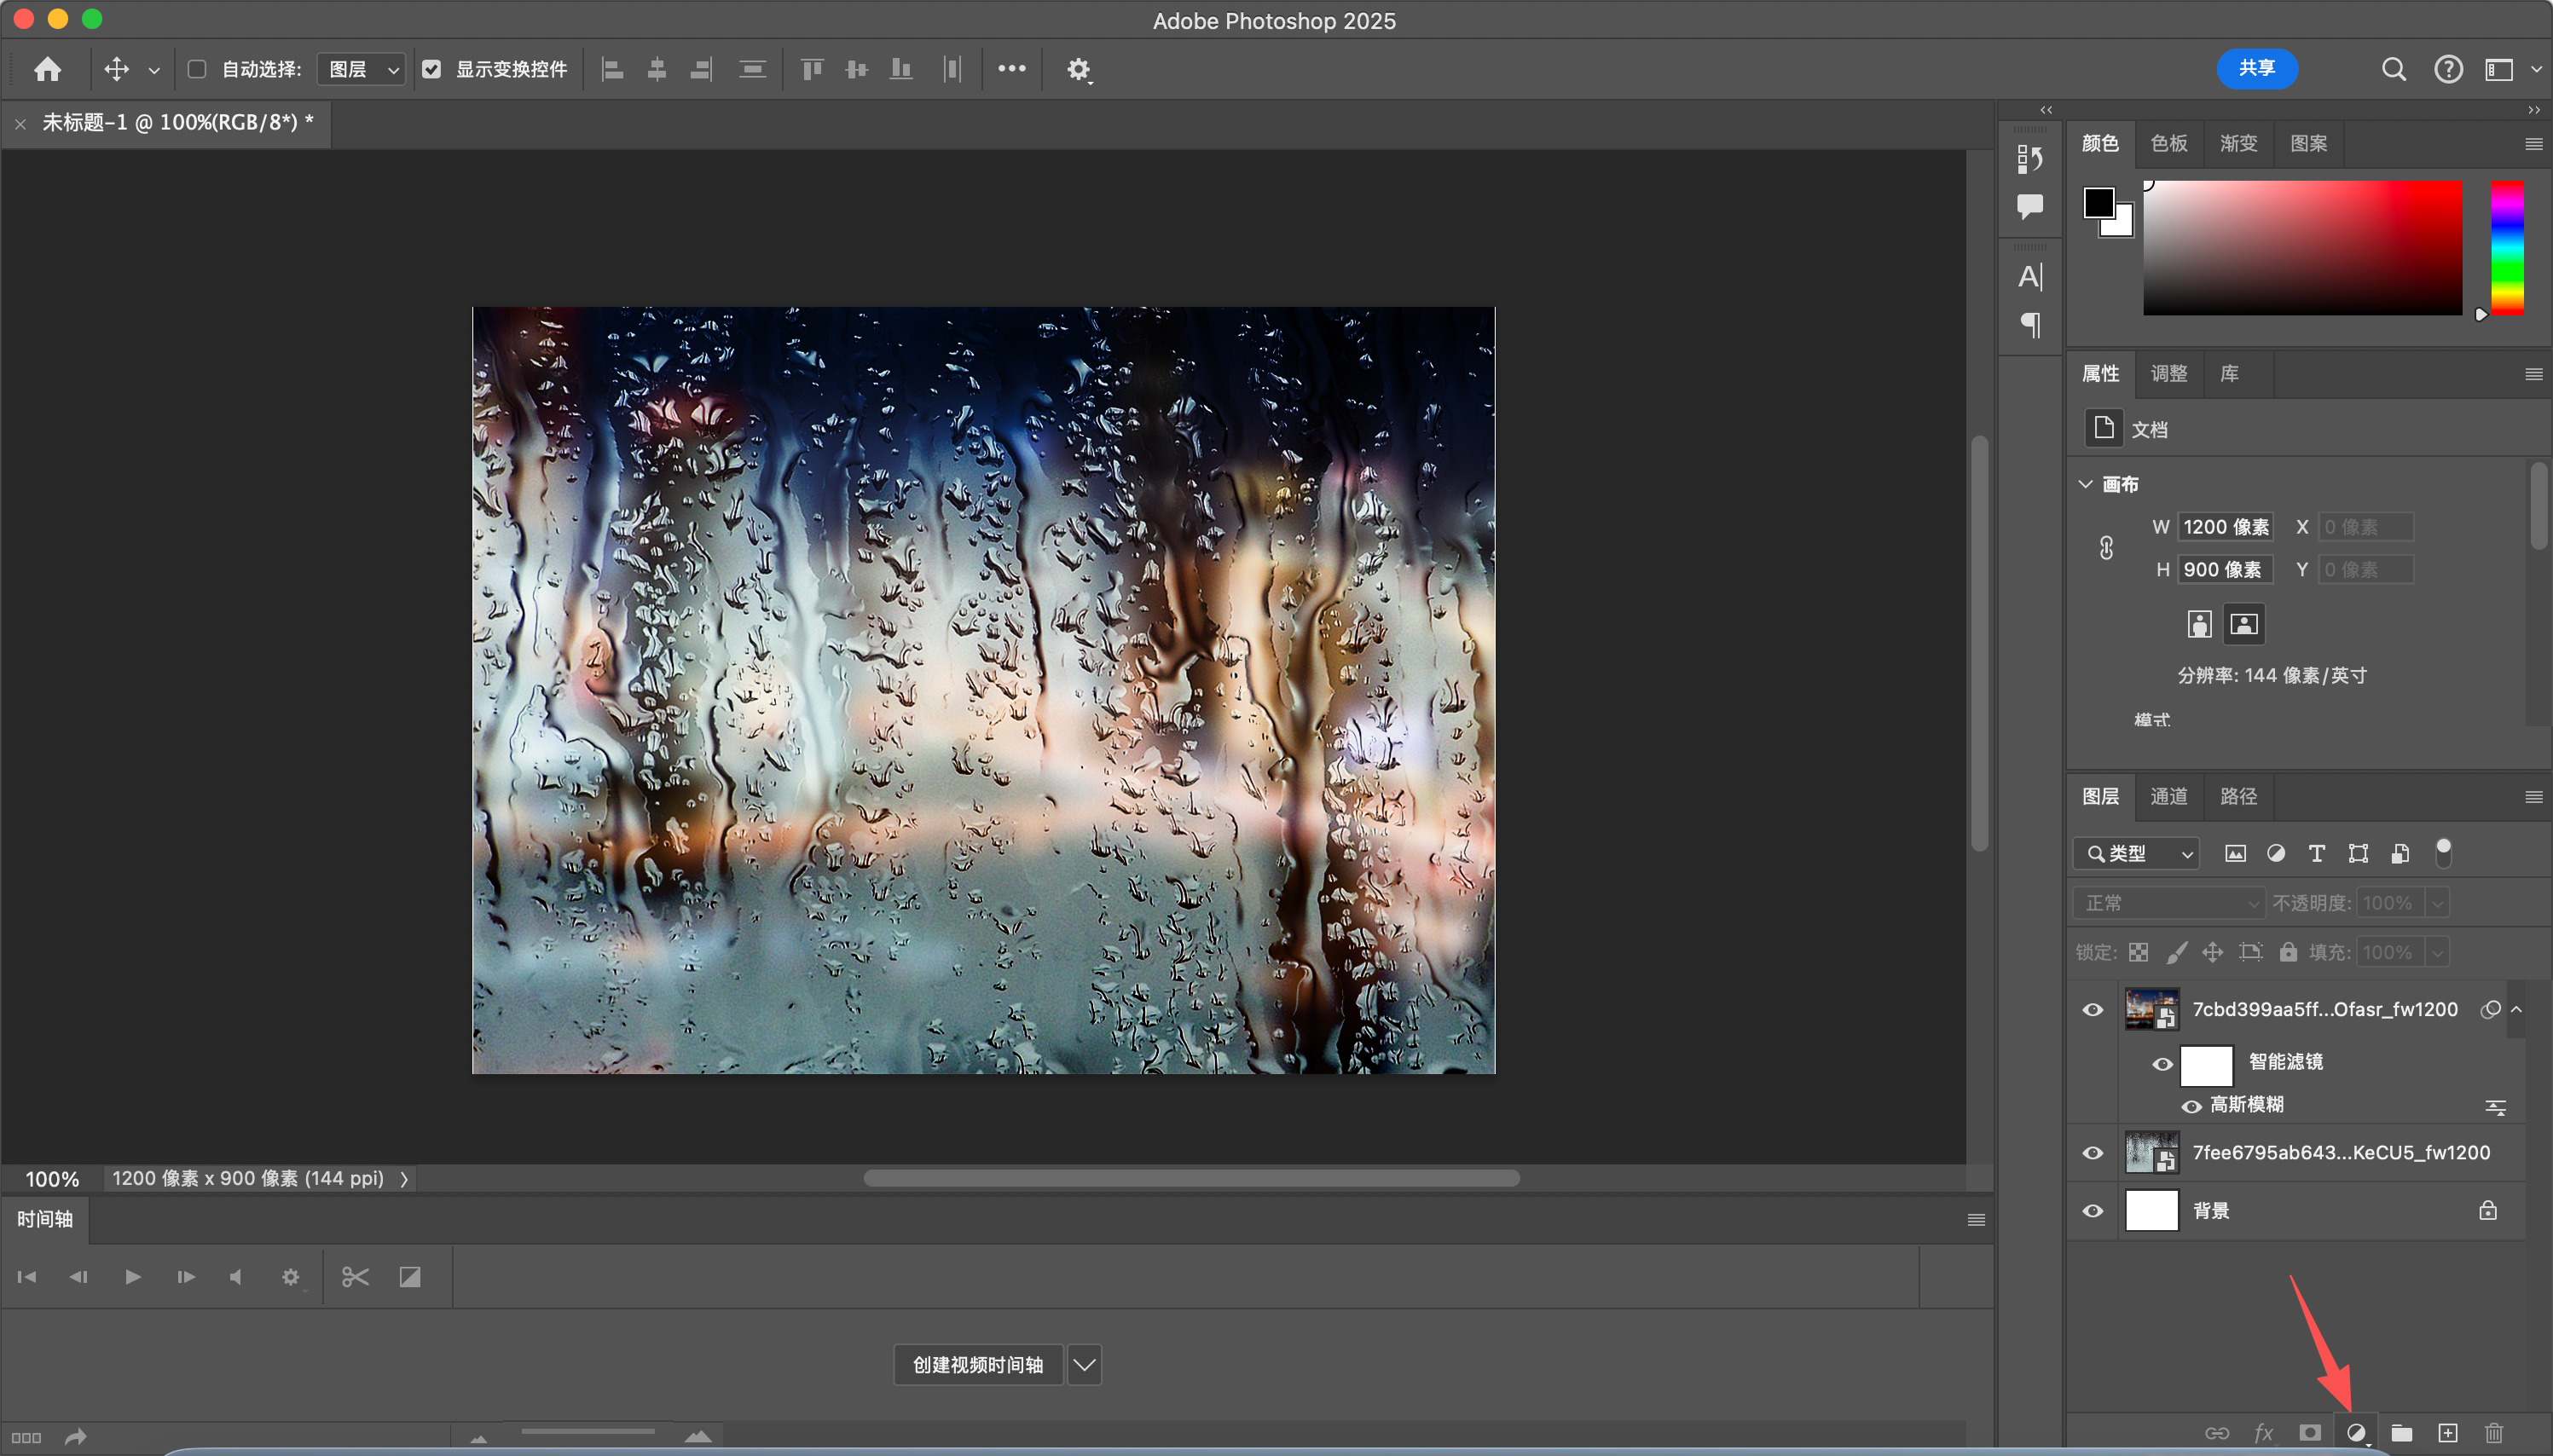Screen dimensions: 2553x1456
Task: Click the add layer mask icon
Action: tap(2310, 1433)
